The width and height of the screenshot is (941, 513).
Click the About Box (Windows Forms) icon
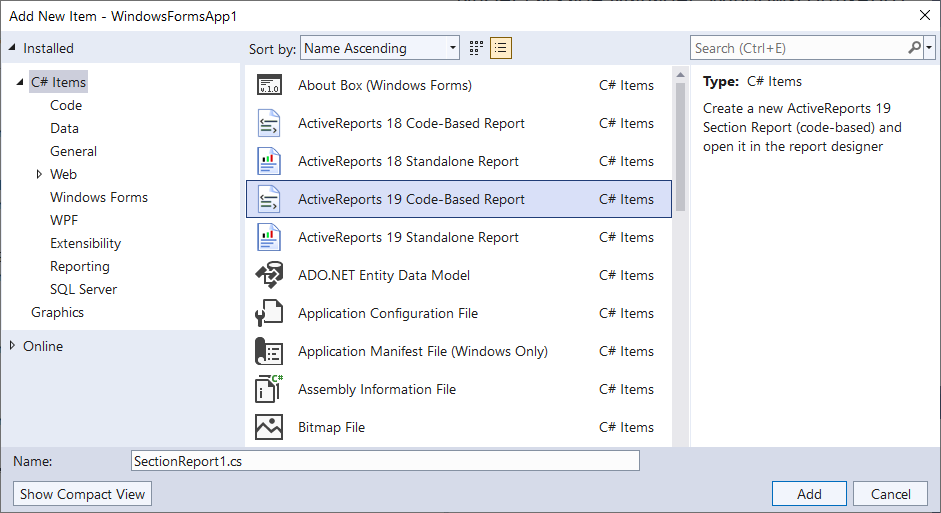point(269,85)
